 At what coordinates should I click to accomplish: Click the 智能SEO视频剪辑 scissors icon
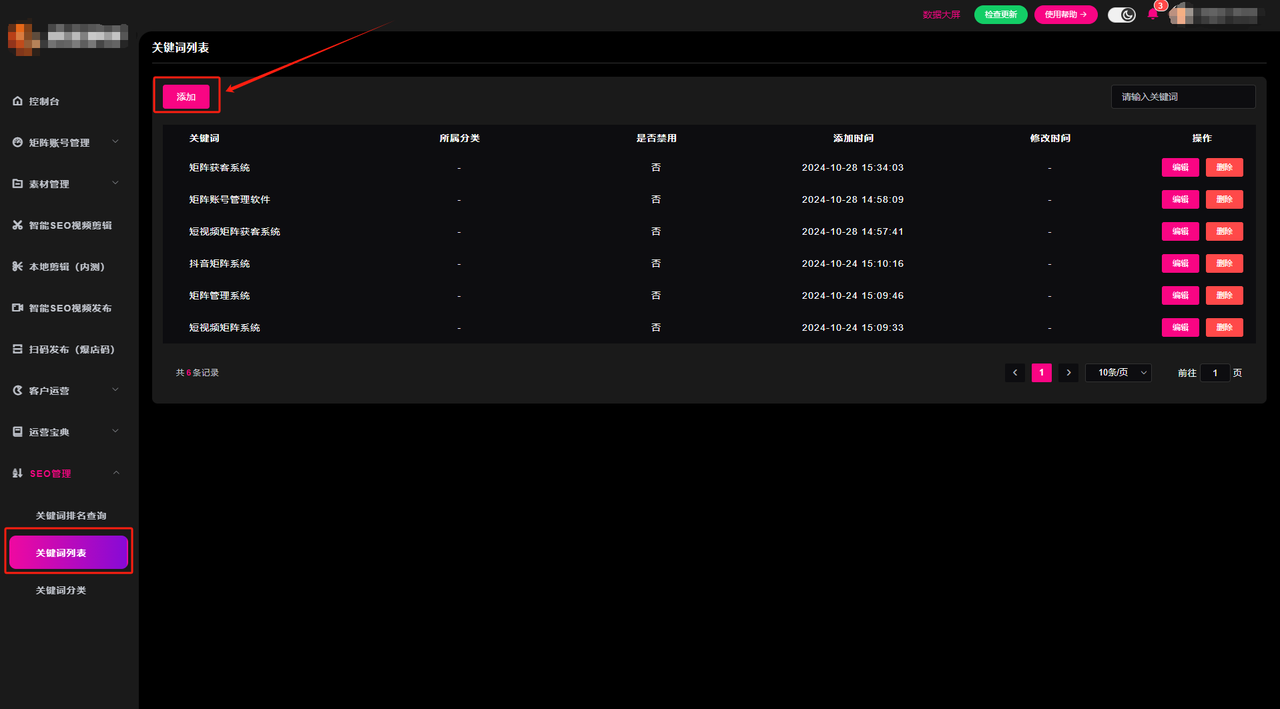pos(17,226)
